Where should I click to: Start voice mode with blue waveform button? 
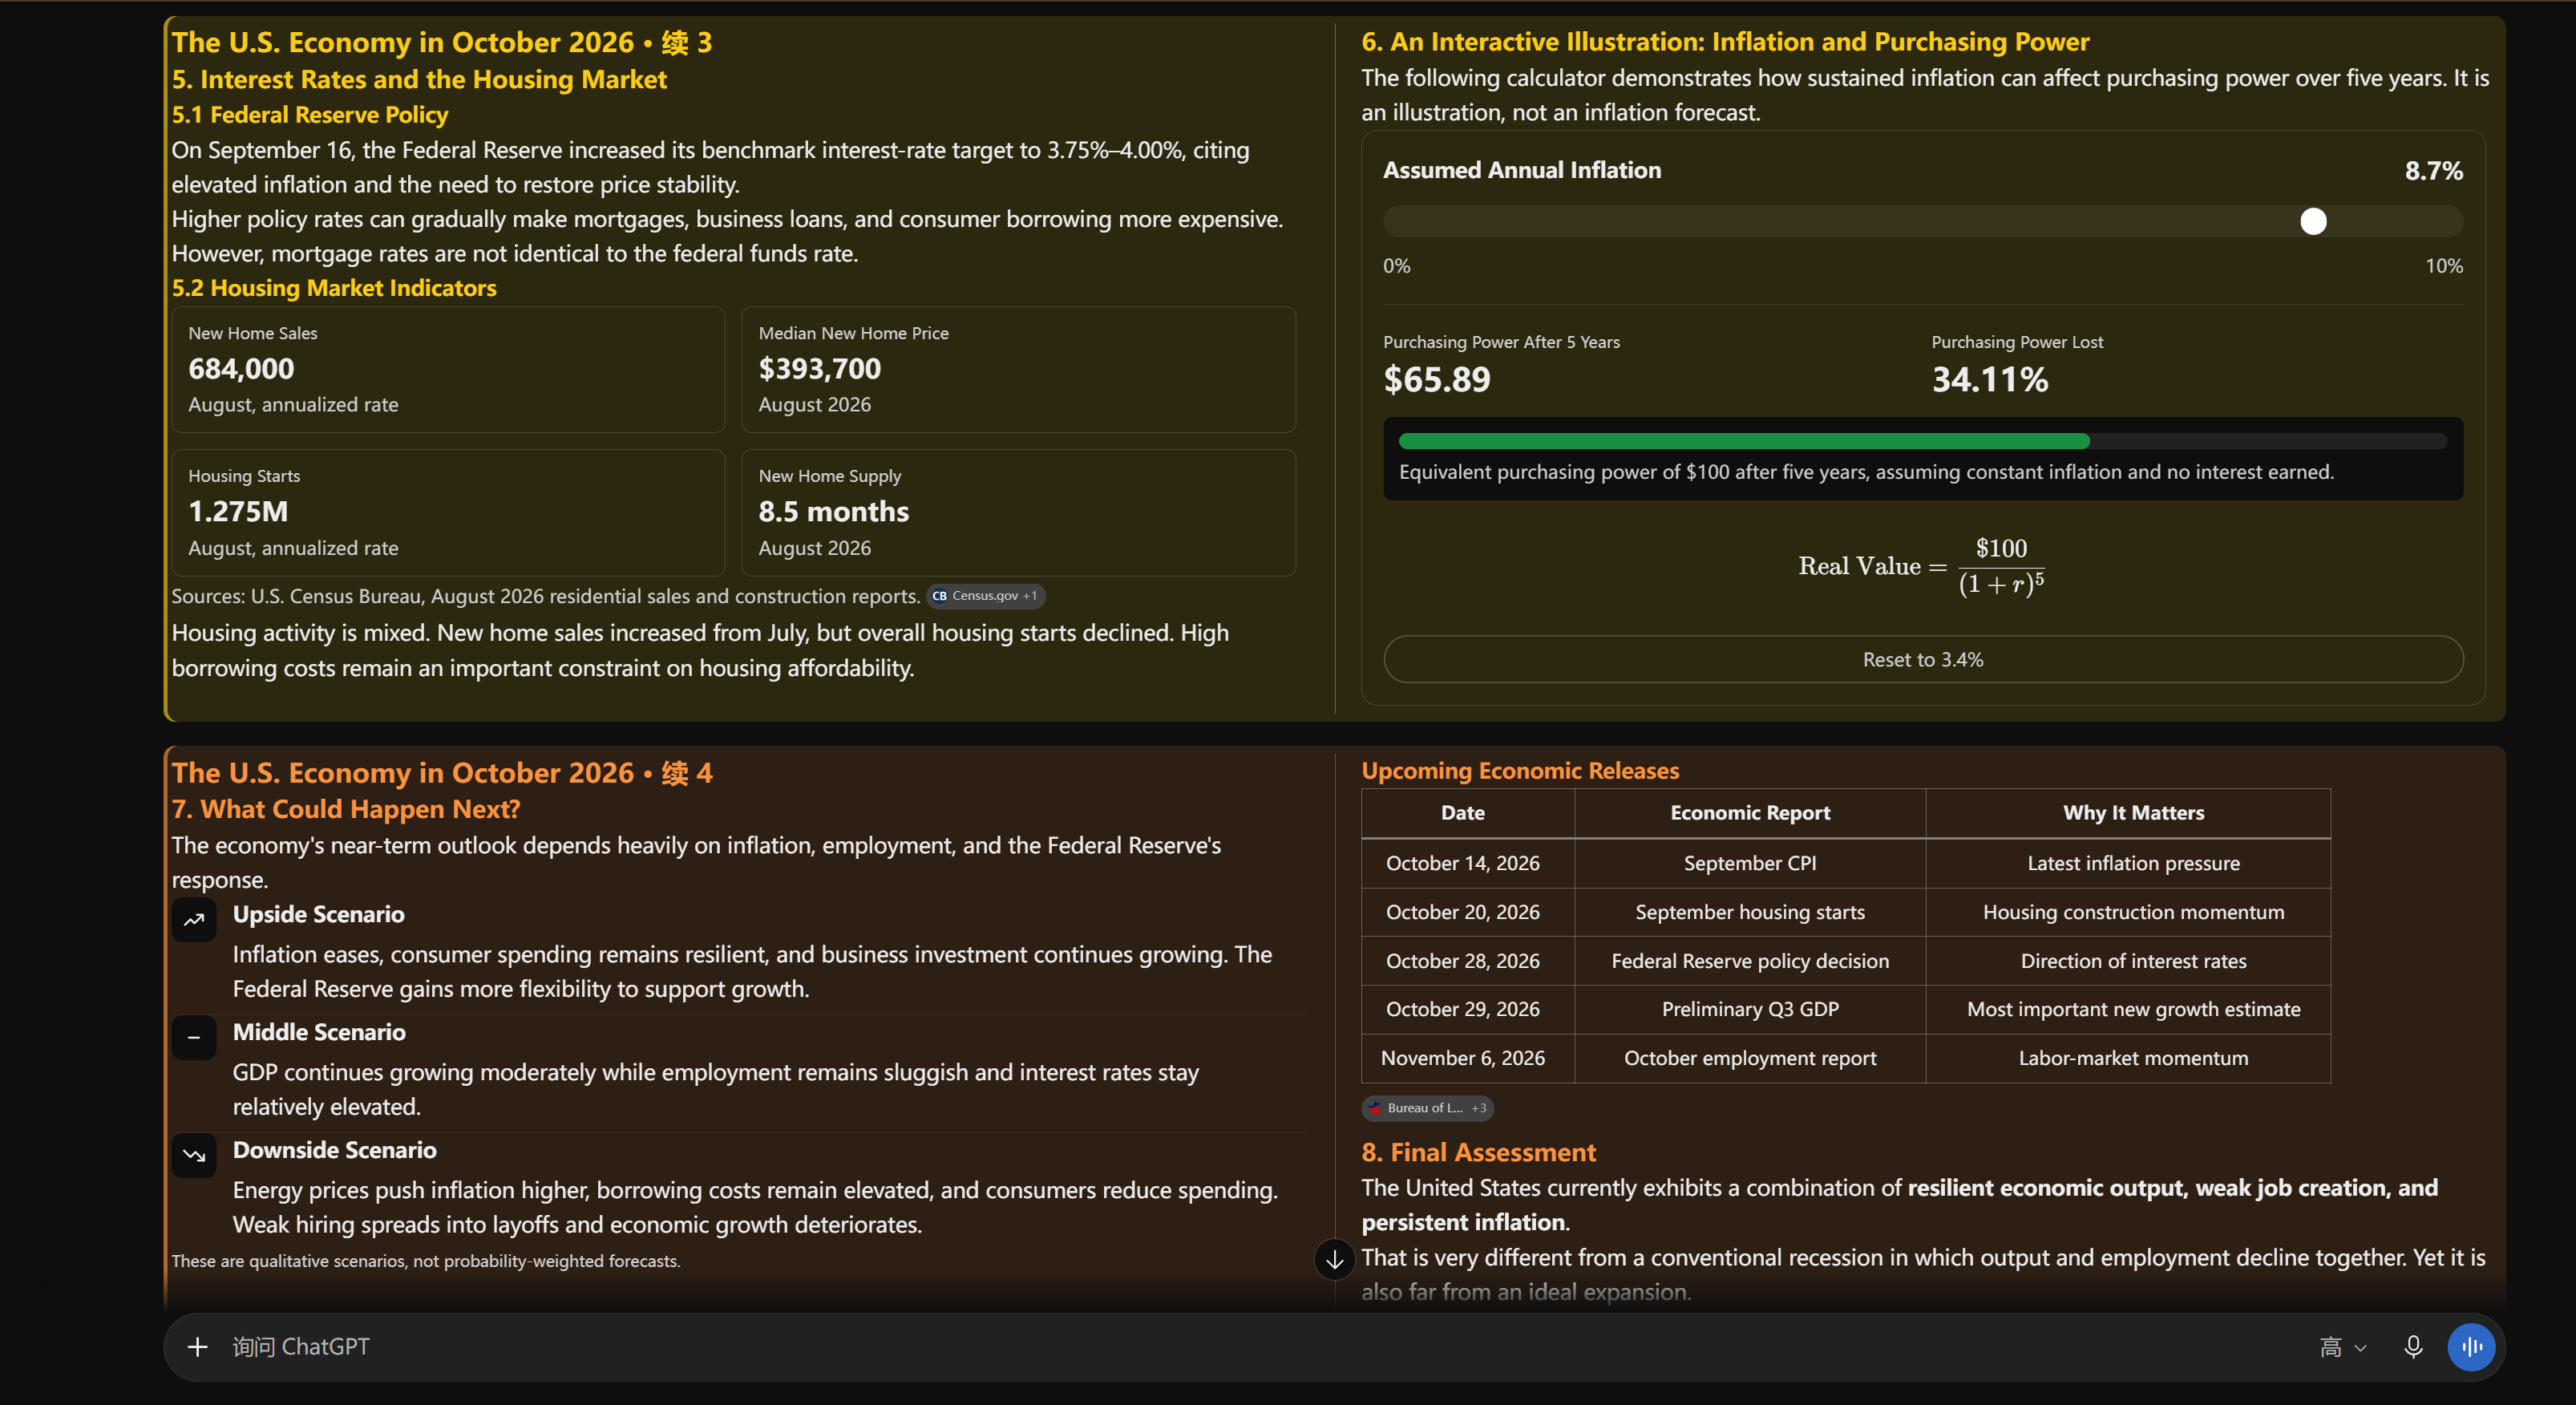tap(2471, 1347)
